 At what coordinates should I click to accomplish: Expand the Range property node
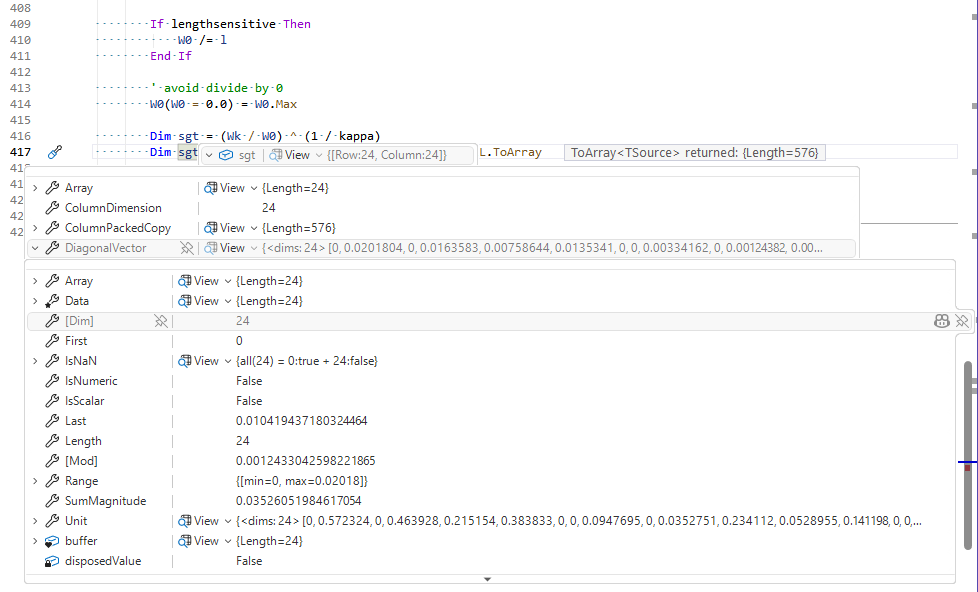tap(35, 481)
